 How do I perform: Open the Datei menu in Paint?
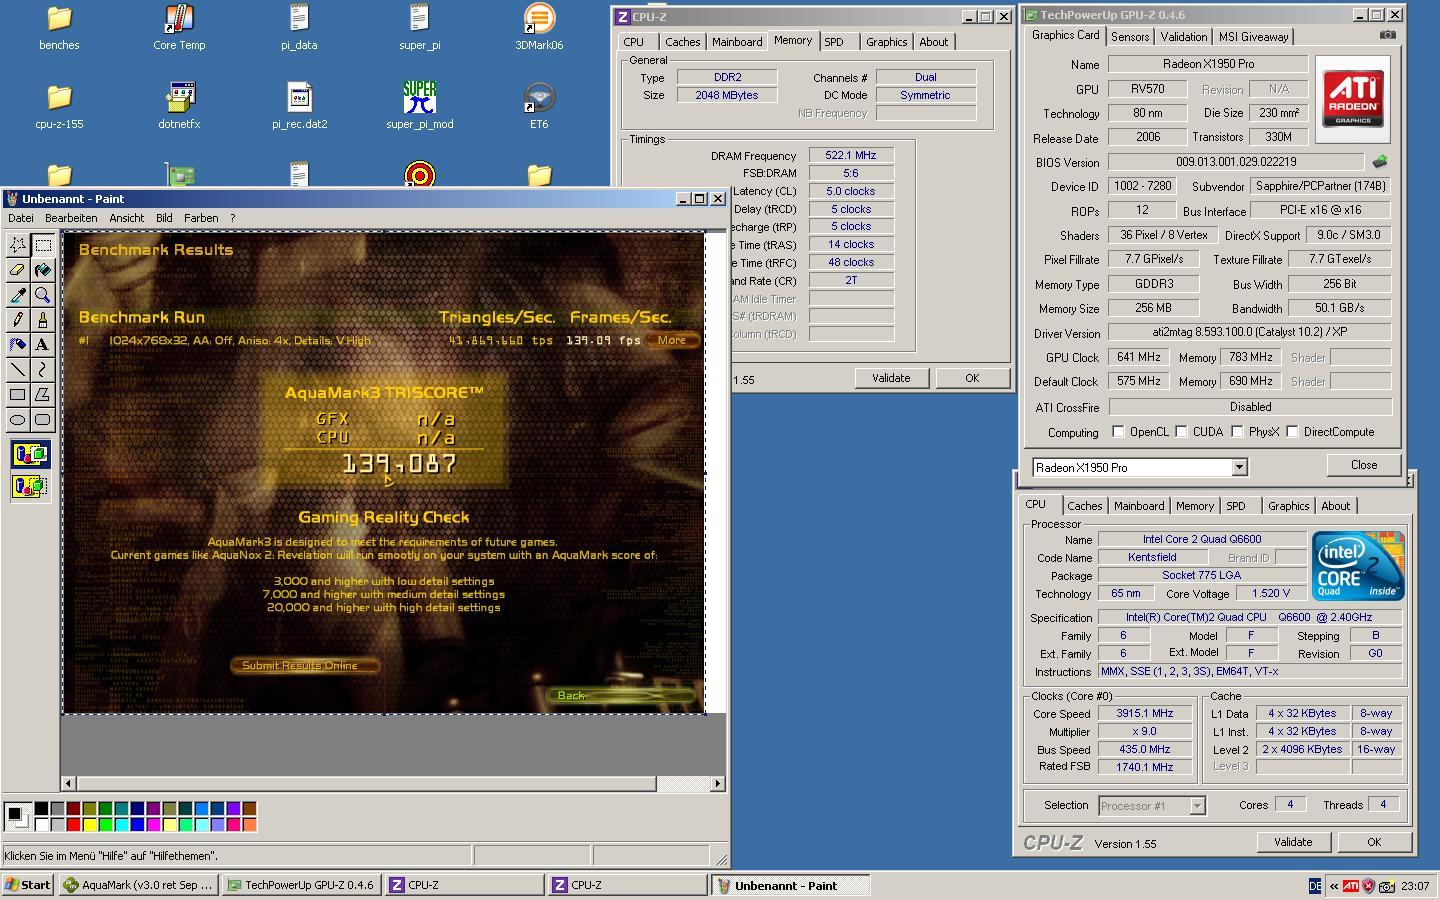[20, 217]
